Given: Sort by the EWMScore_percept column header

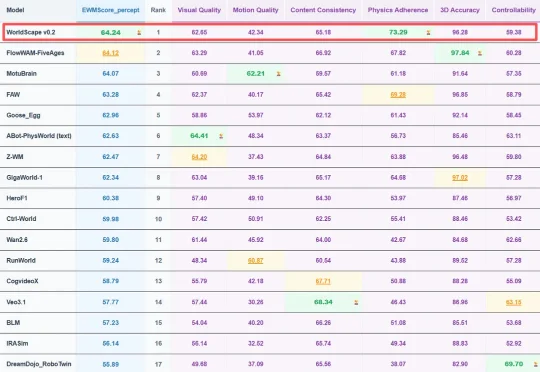Looking at the screenshot, I should point(111,10).
